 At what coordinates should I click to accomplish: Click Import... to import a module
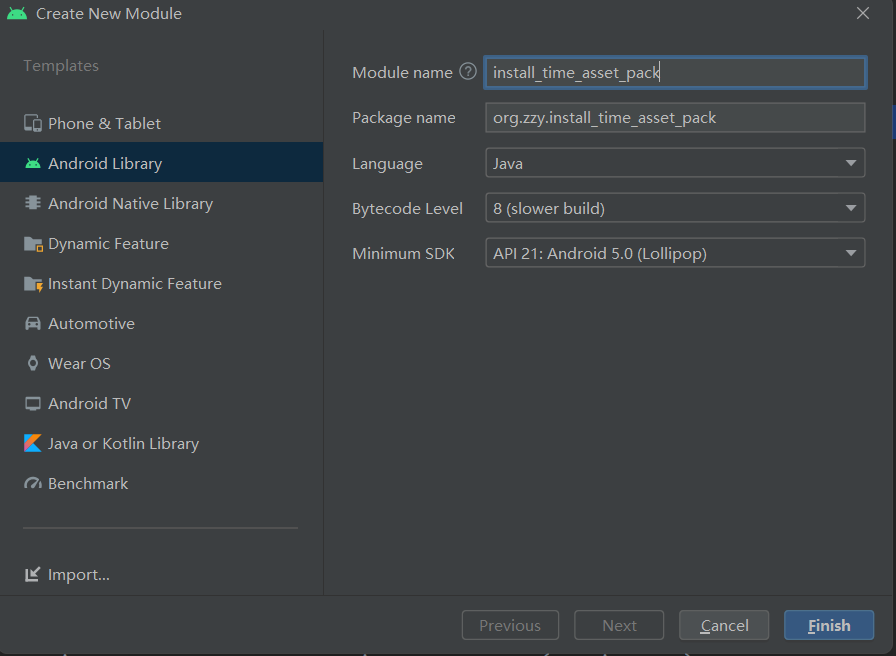(x=79, y=574)
